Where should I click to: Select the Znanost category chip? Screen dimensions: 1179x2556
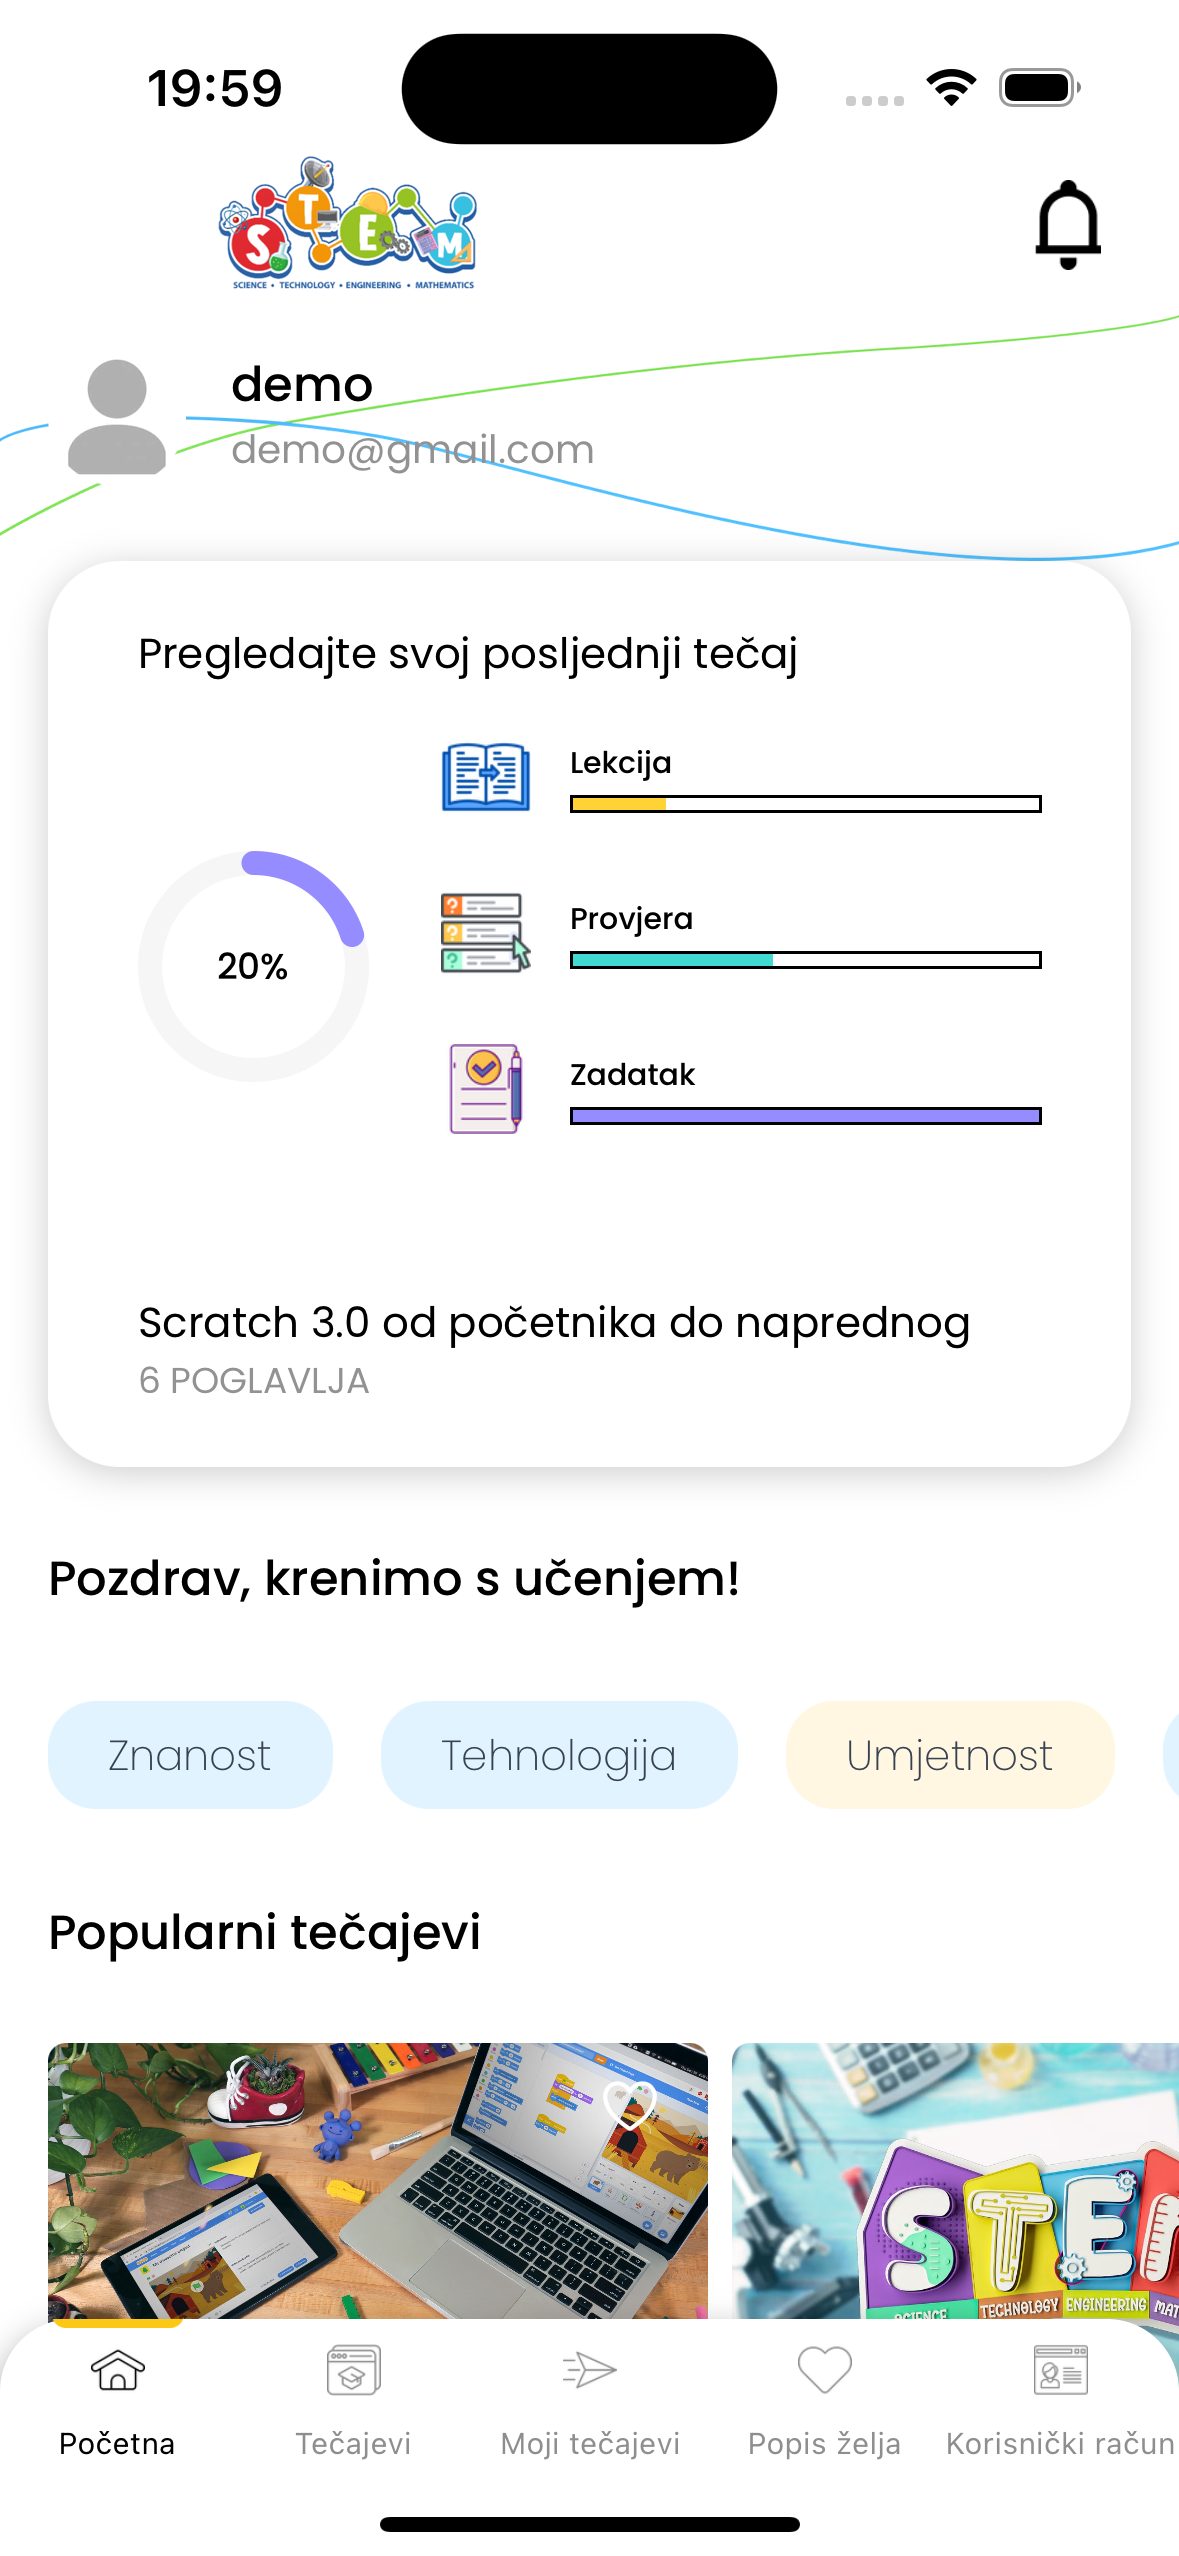coord(190,1755)
